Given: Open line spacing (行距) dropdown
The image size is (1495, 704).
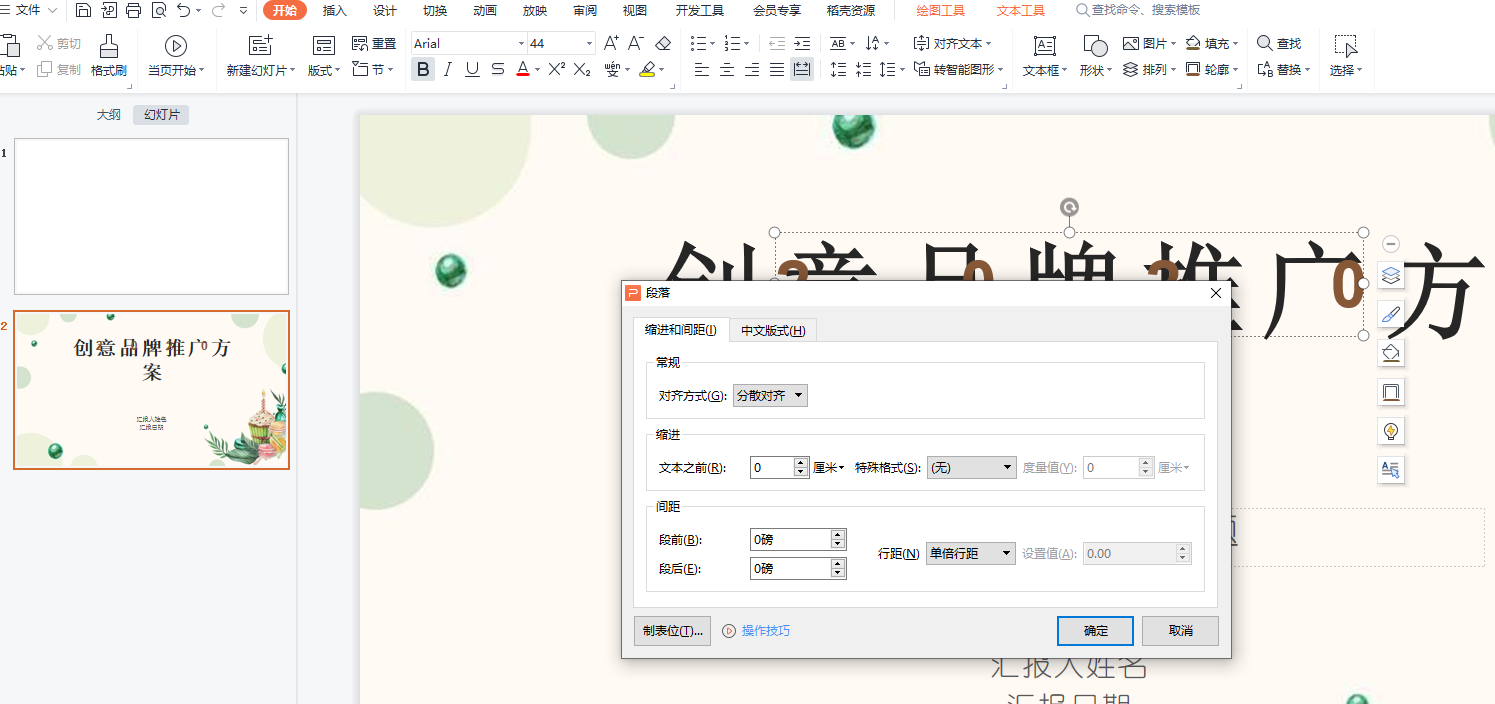Looking at the screenshot, I should [970, 553].
